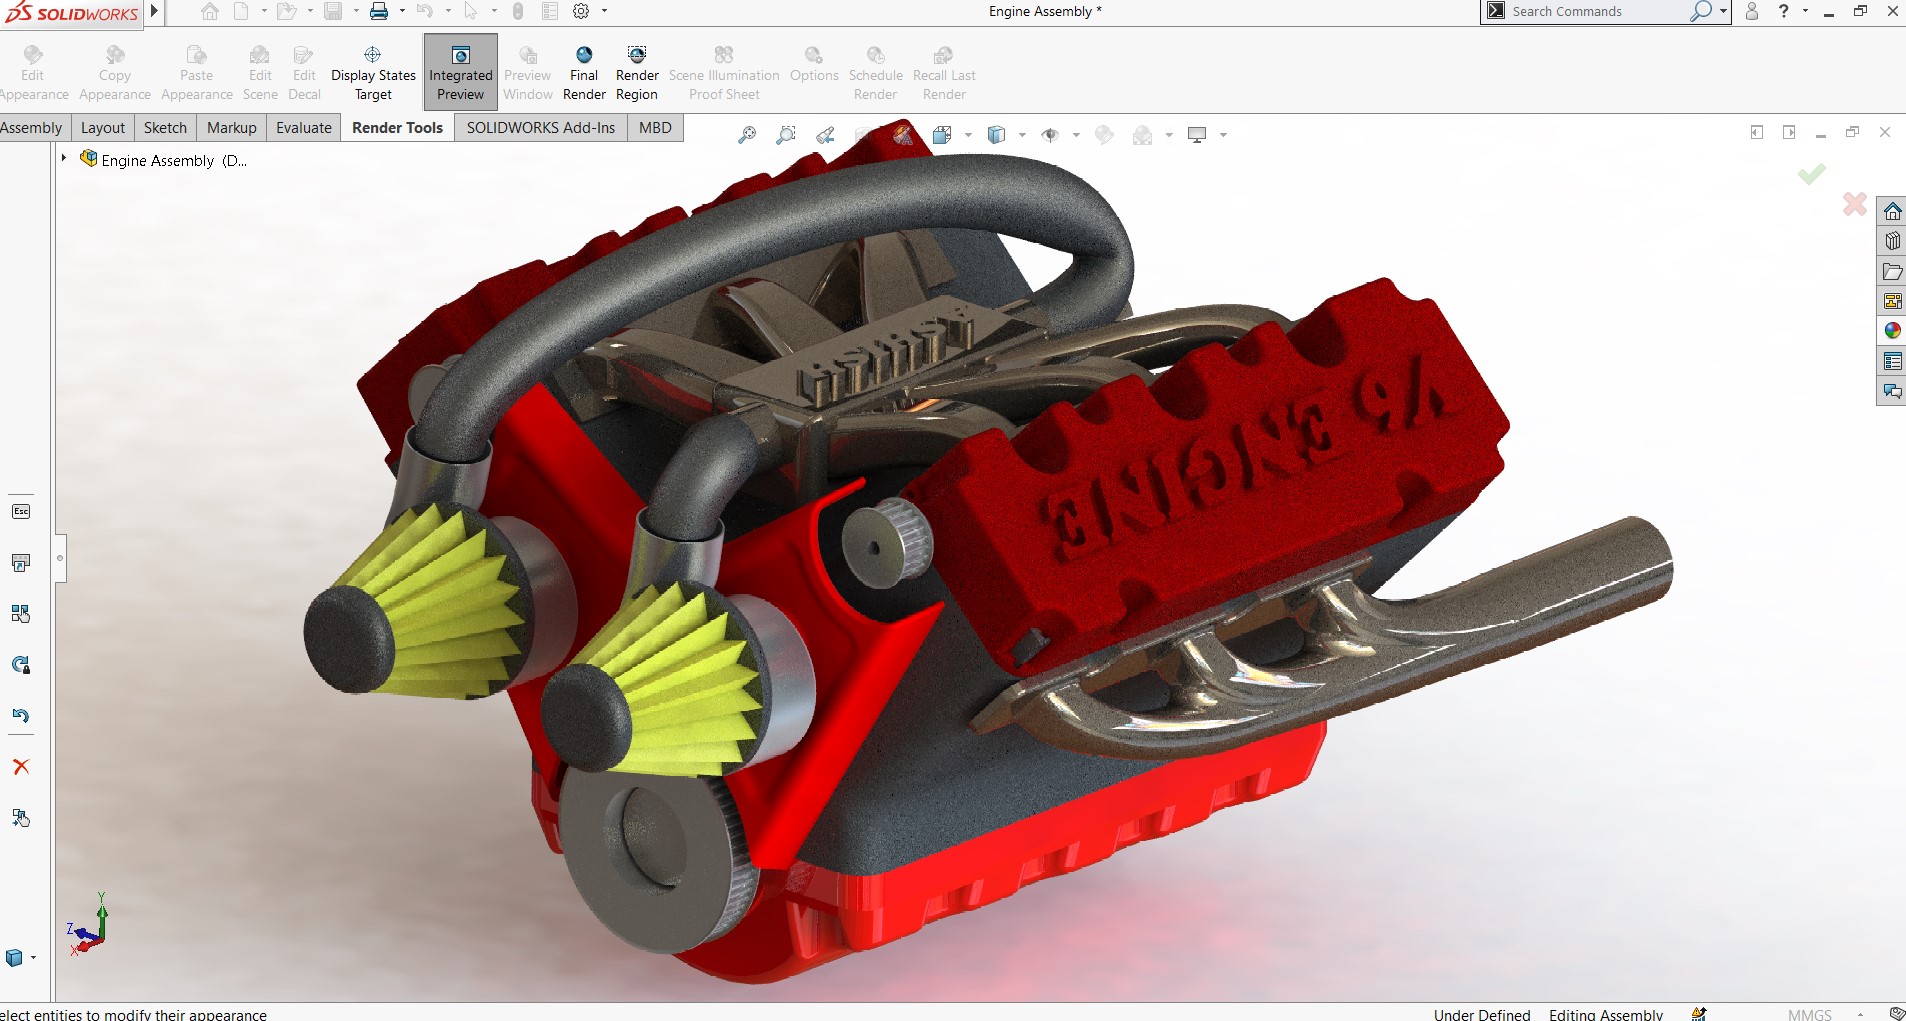Open the View Palette pane icon

click(x=1892, y=301)
